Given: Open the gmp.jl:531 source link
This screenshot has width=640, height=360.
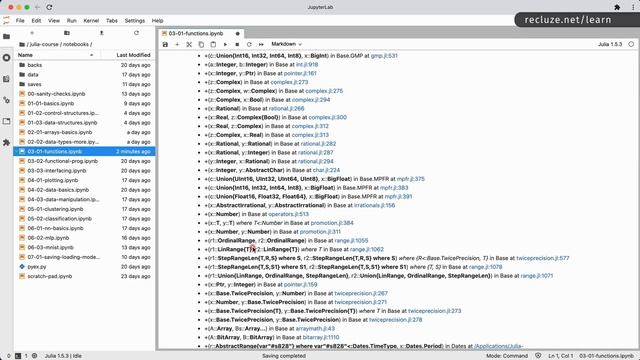Looking at the screenshot, I should (384, 56).
